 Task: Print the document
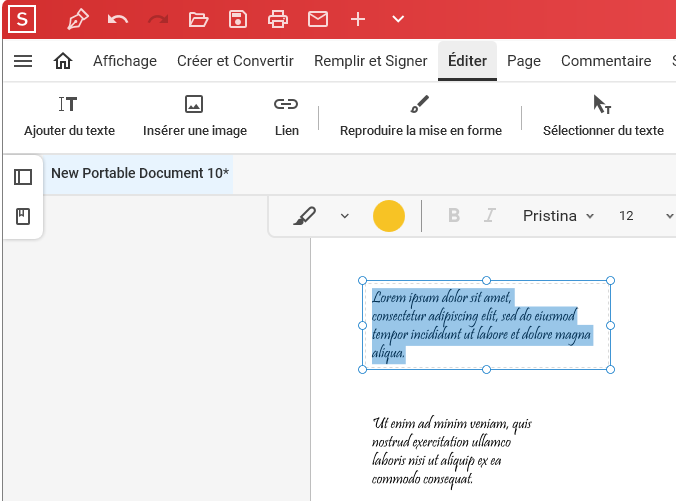278,19
